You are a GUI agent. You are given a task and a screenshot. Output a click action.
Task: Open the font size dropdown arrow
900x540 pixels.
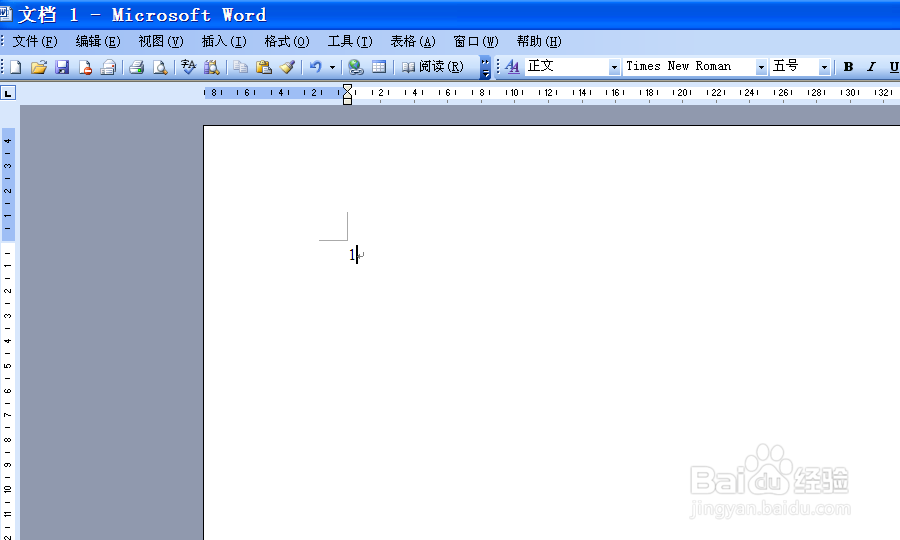pos(824,67)
